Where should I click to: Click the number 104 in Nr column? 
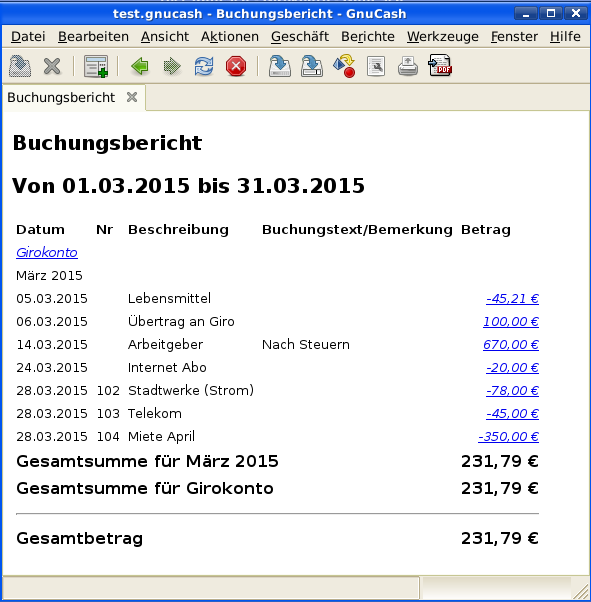click(108, 437)
